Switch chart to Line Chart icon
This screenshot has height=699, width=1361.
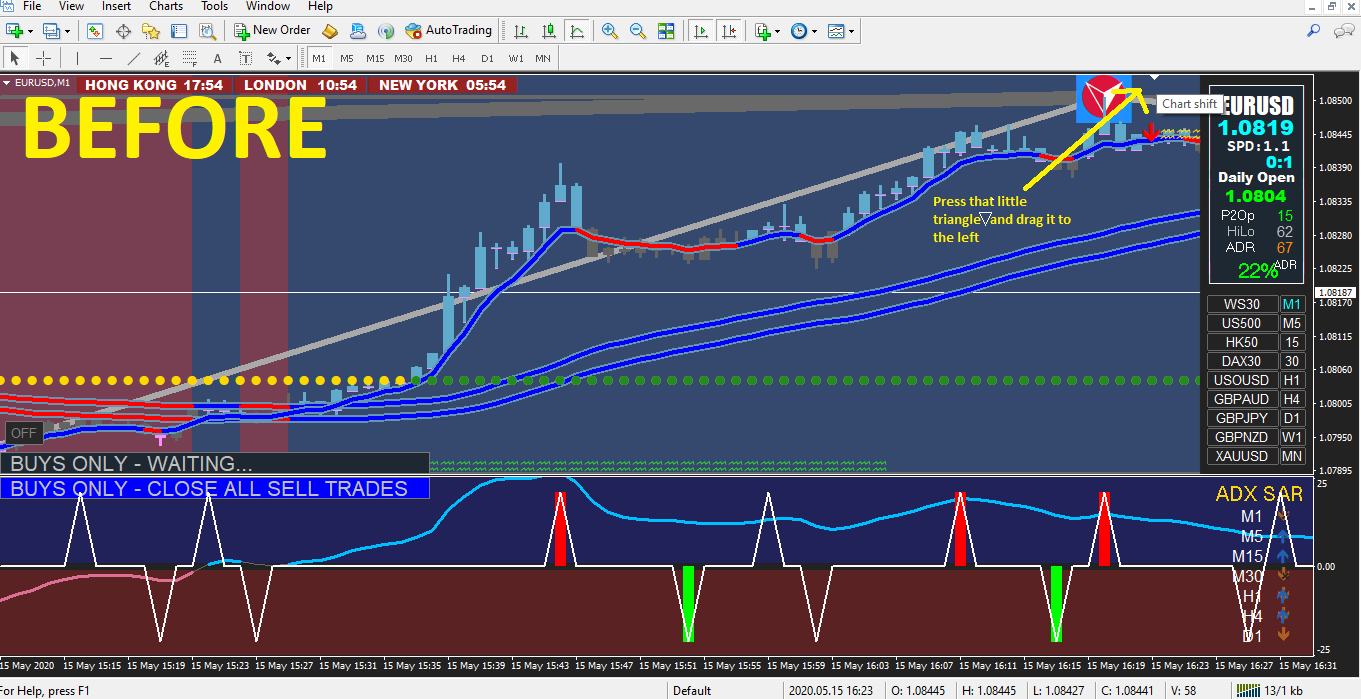point(576,31)
